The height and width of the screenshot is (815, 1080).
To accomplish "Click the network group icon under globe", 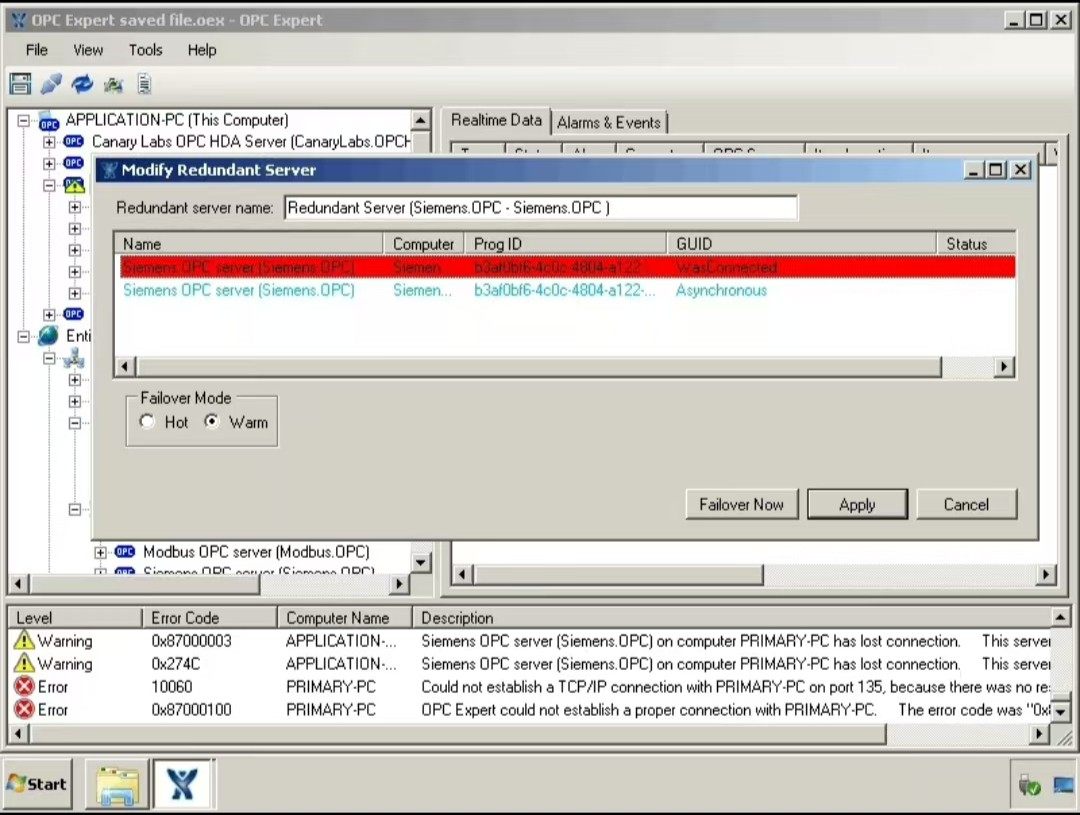I will pos(74,358).
